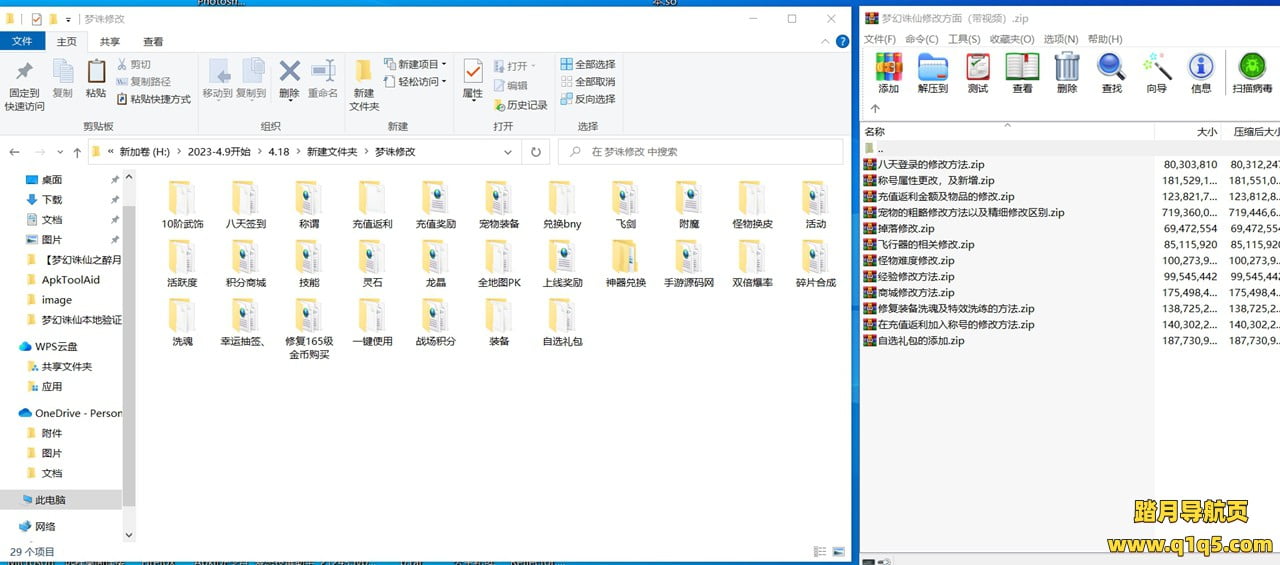Open the 收藏夹(O) menu in WinRAR

[1012, 39]
